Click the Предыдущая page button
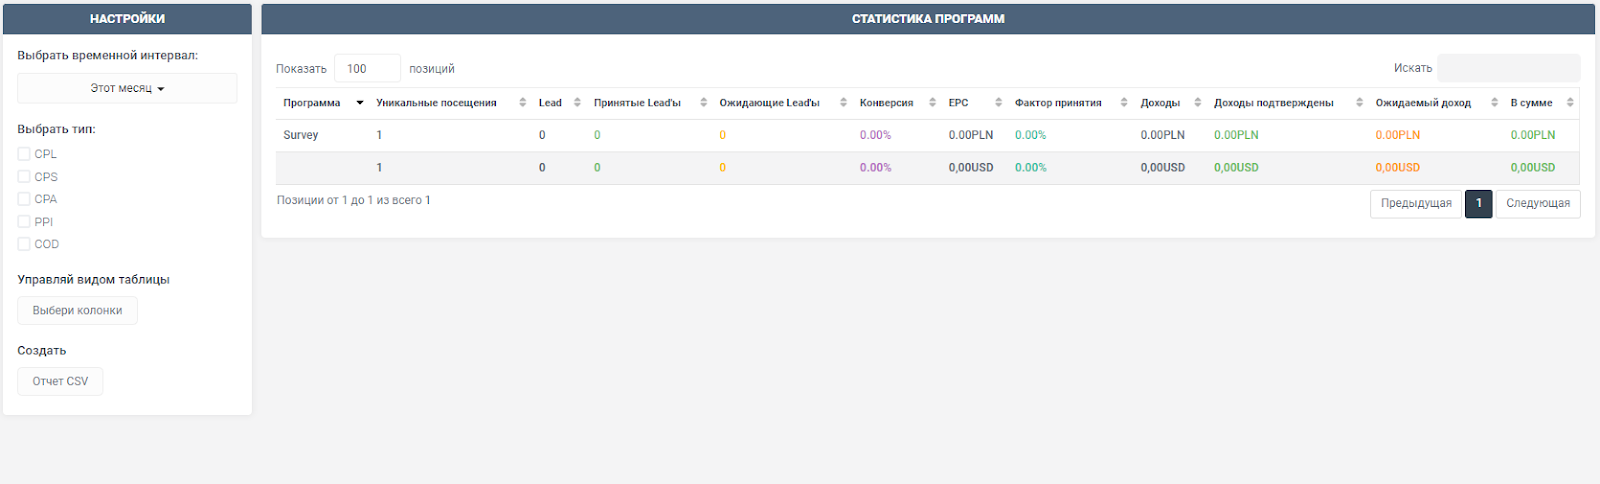 coord(1415,204)
